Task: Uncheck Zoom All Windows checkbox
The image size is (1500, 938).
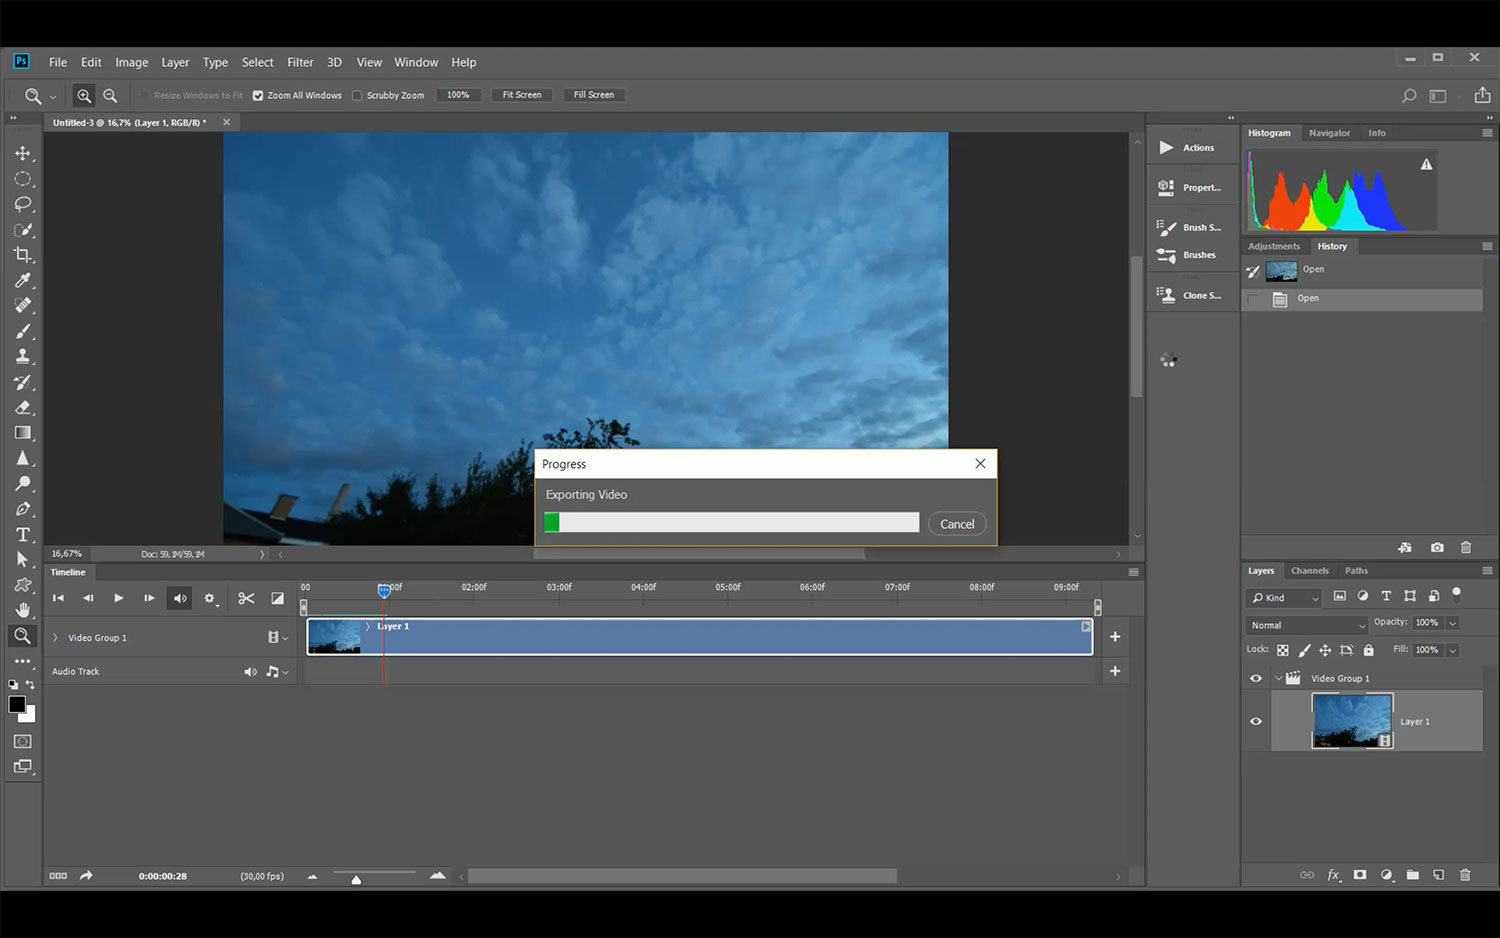Action: [258, 96]
